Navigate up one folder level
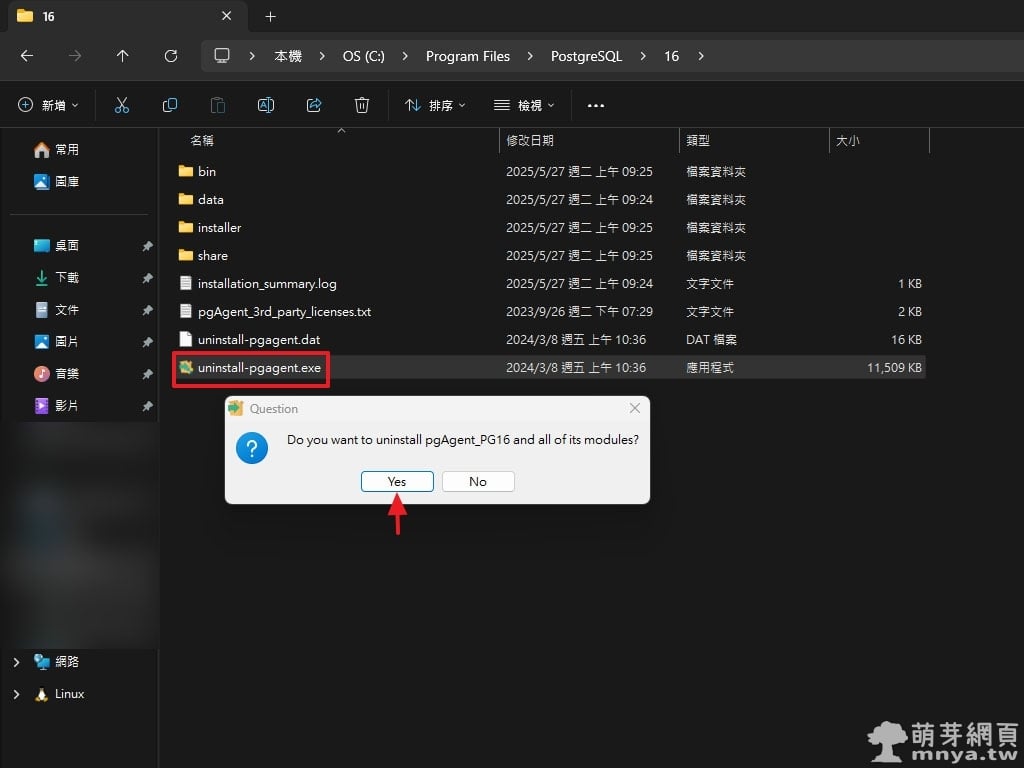 coord(123,56)
